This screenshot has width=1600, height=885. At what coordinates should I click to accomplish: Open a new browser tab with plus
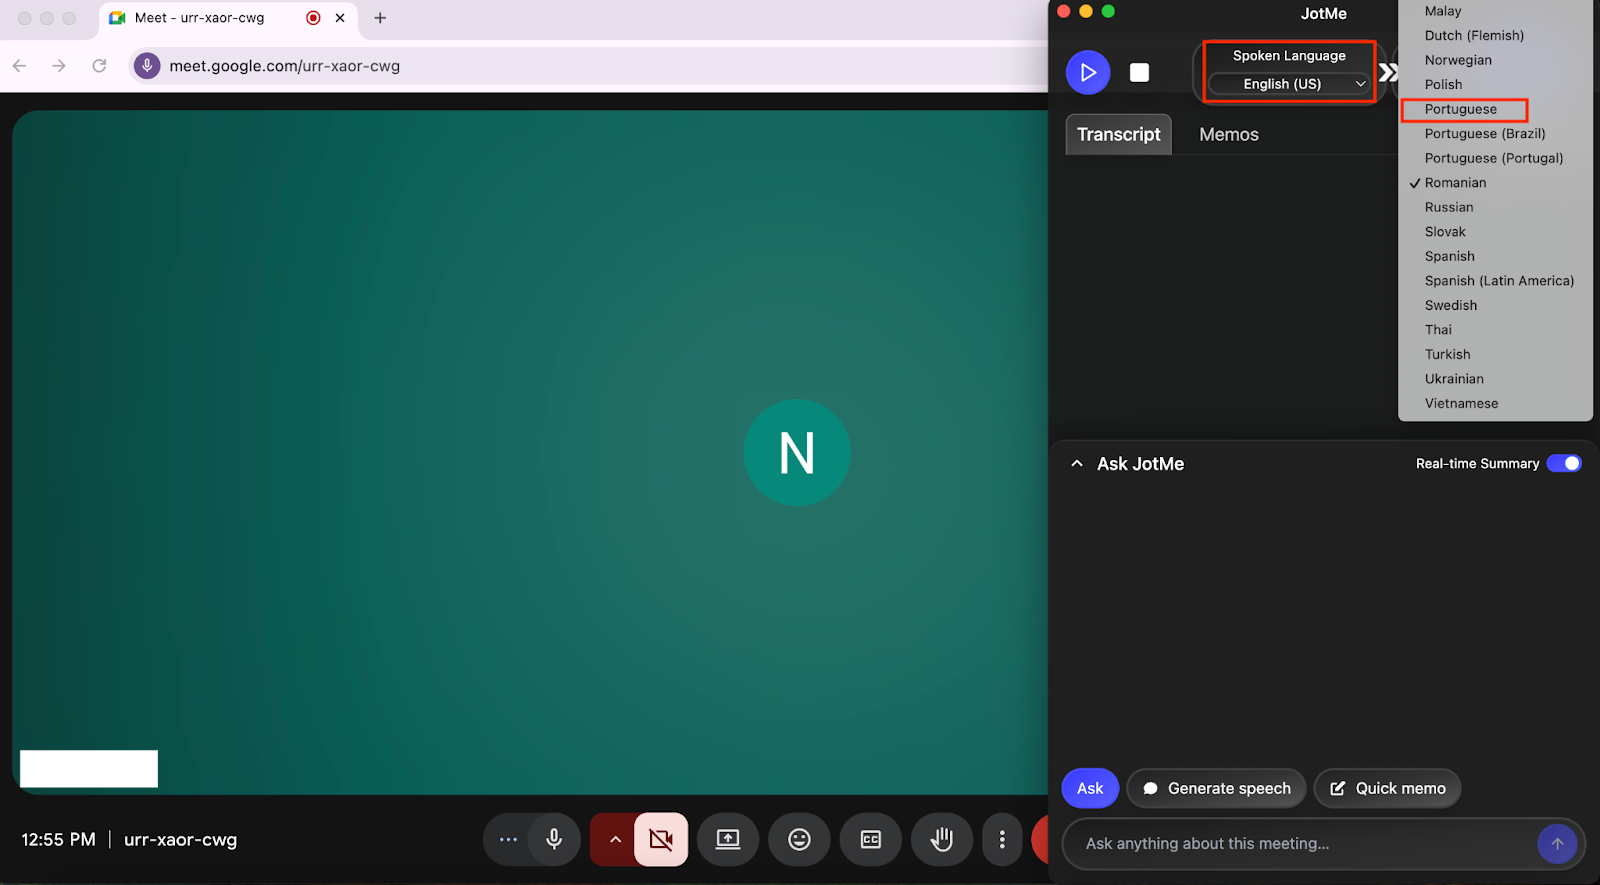[x=380, y=18]
